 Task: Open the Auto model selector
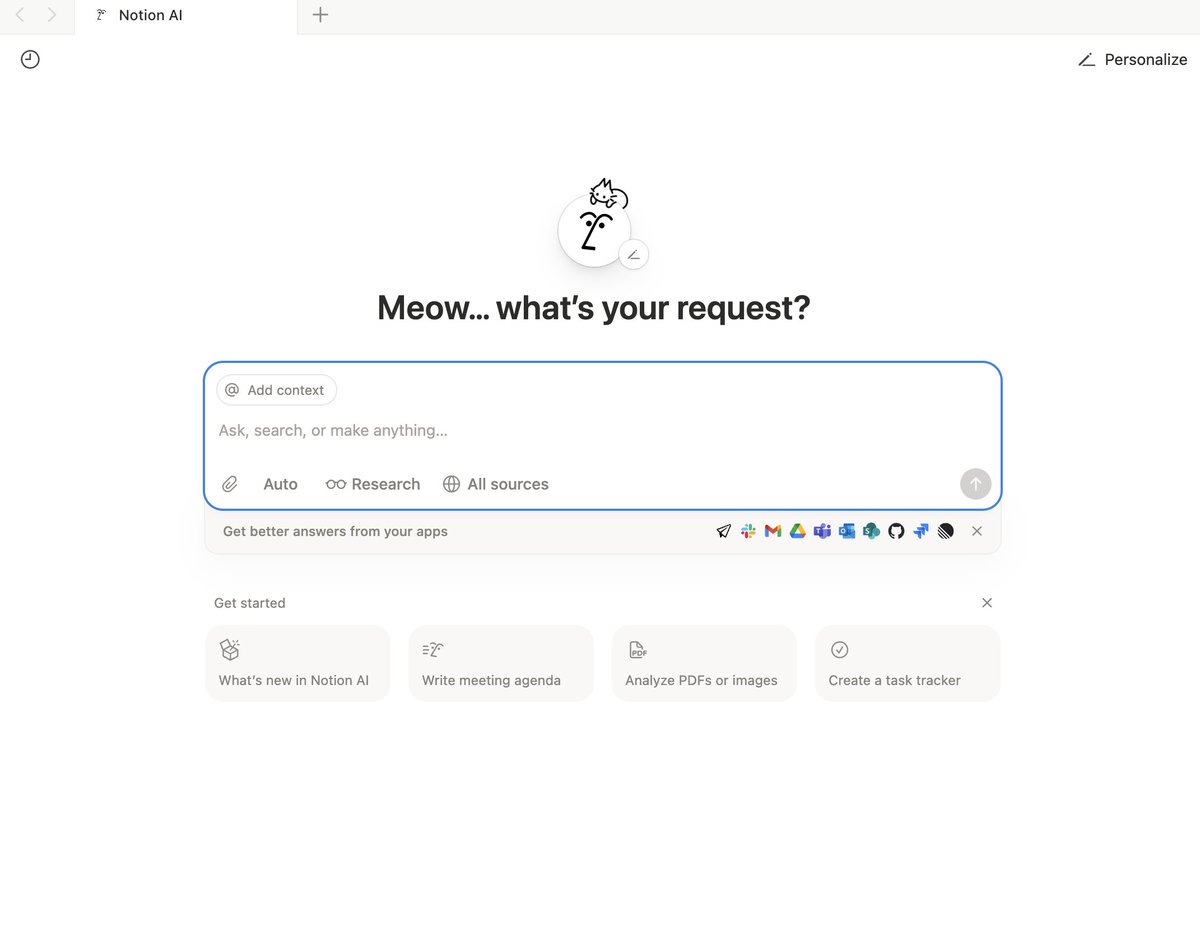coord(280,484)
